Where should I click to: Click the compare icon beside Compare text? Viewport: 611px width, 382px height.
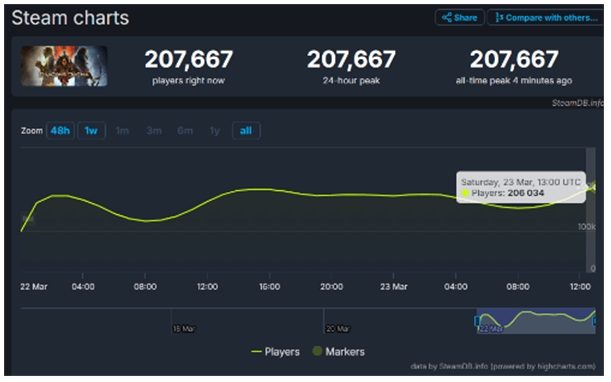[x=499, y=18]
